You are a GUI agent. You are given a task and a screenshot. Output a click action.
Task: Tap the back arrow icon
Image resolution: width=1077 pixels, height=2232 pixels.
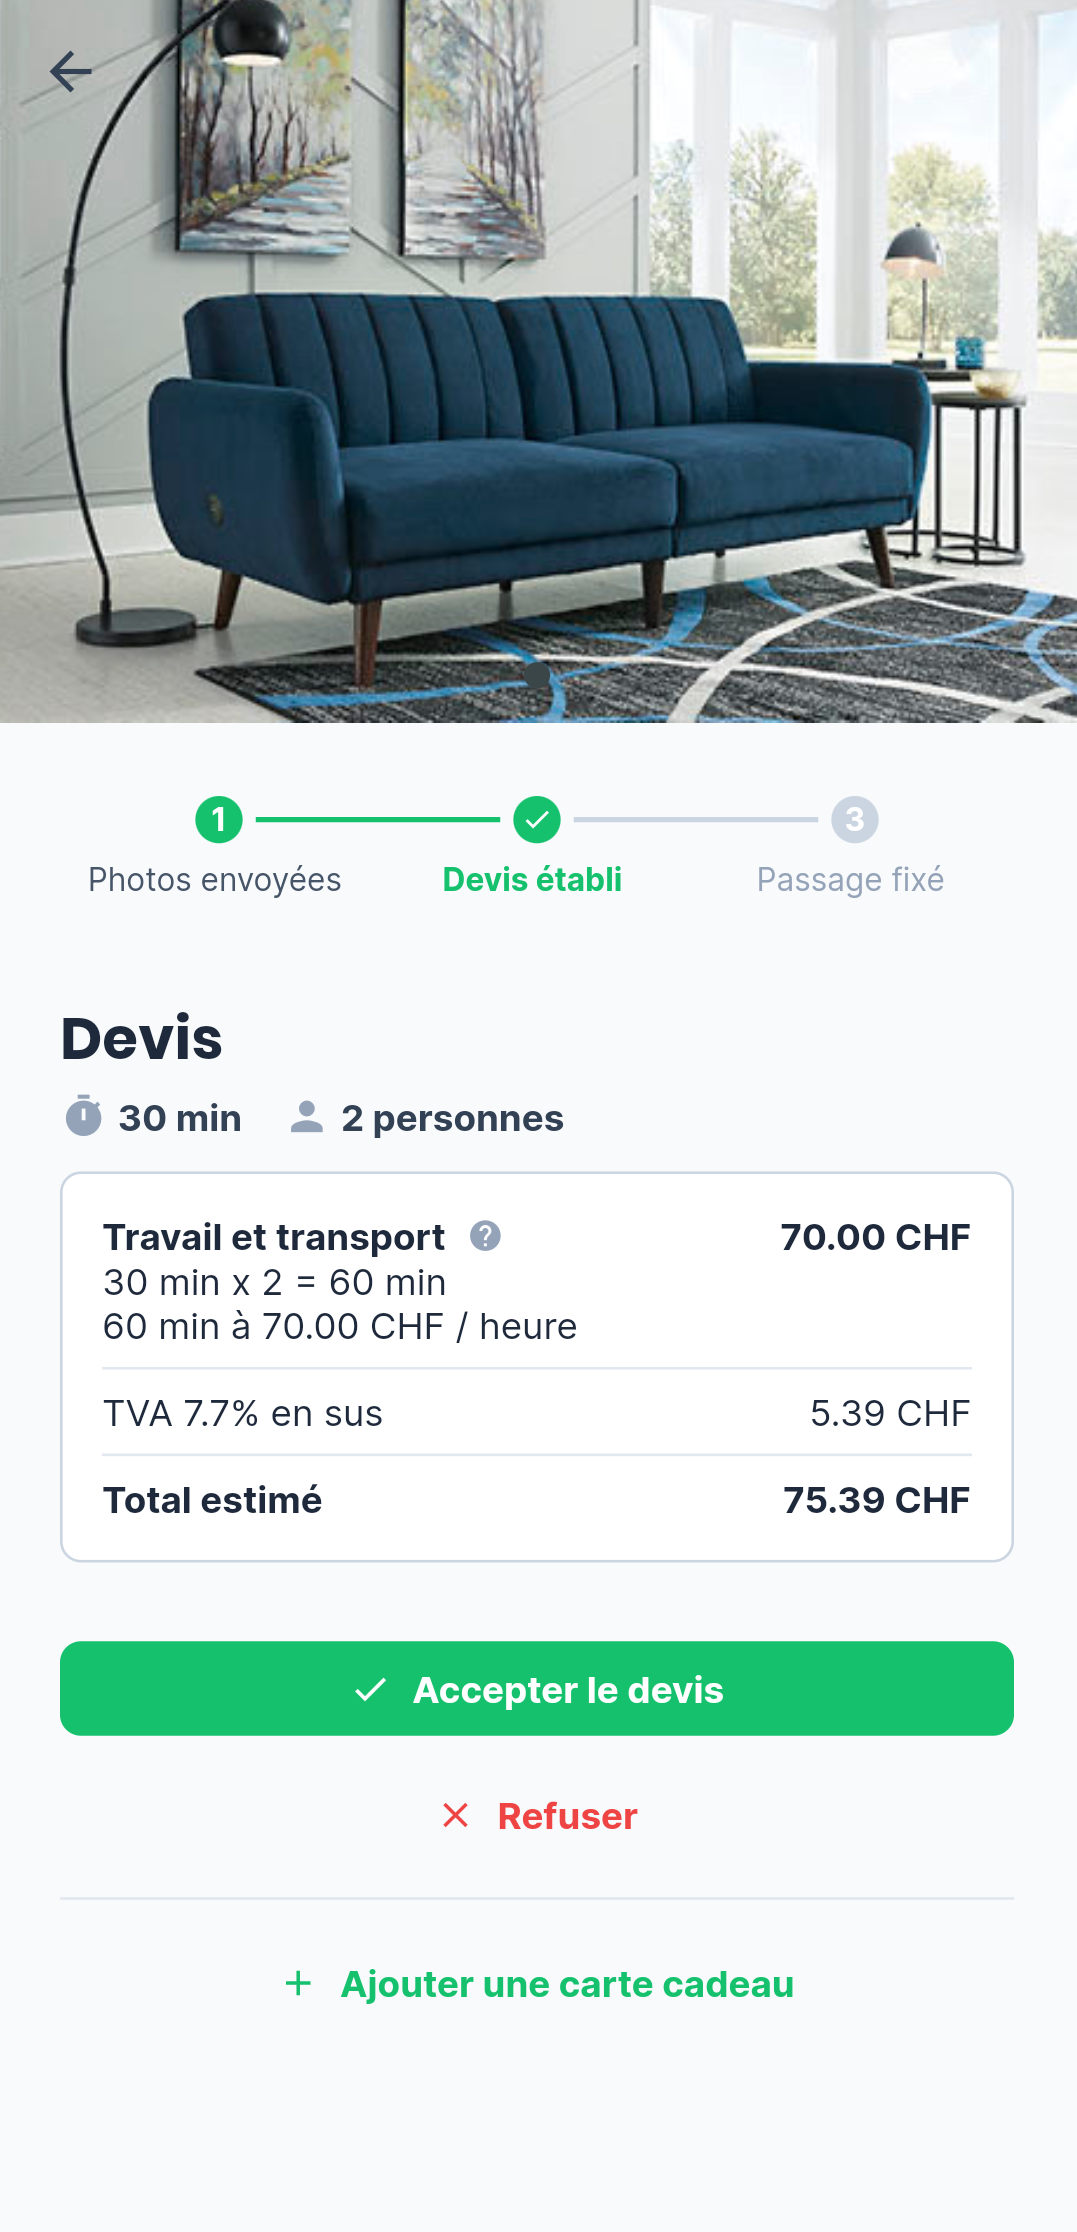click(x=70, y=72)
